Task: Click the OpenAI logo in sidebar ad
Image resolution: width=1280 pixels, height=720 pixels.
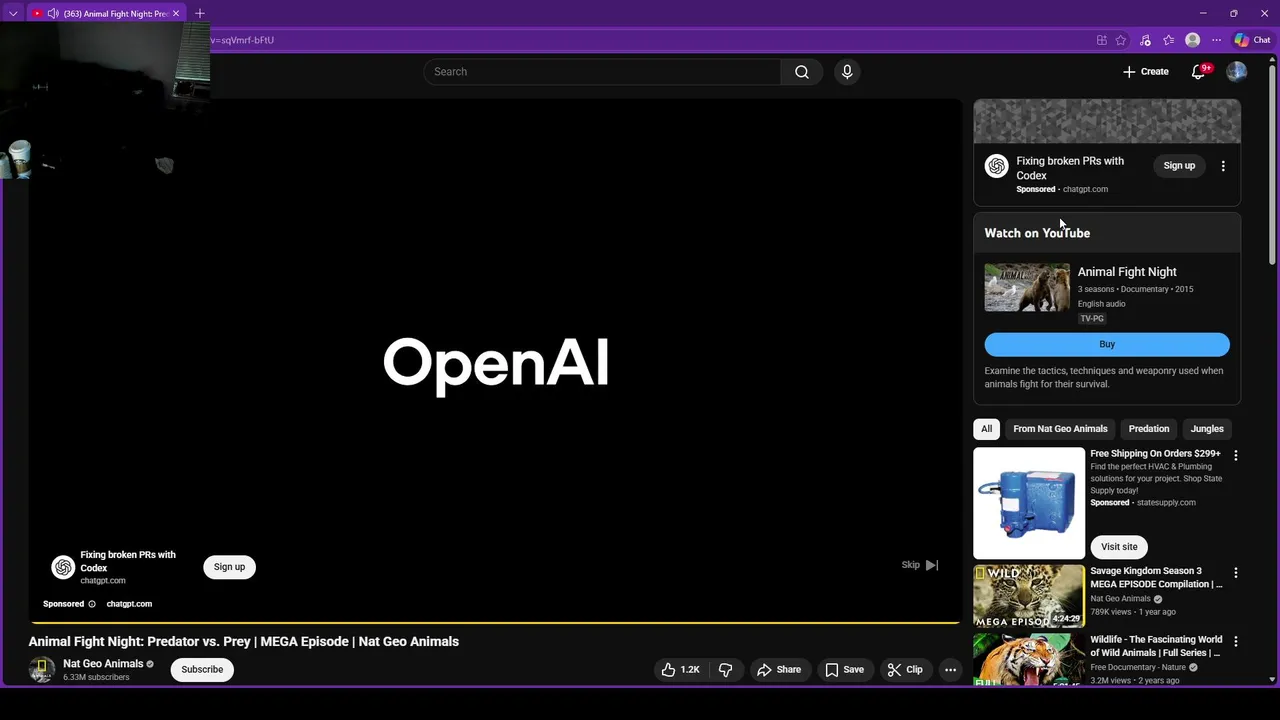Action: coord(996,166)
